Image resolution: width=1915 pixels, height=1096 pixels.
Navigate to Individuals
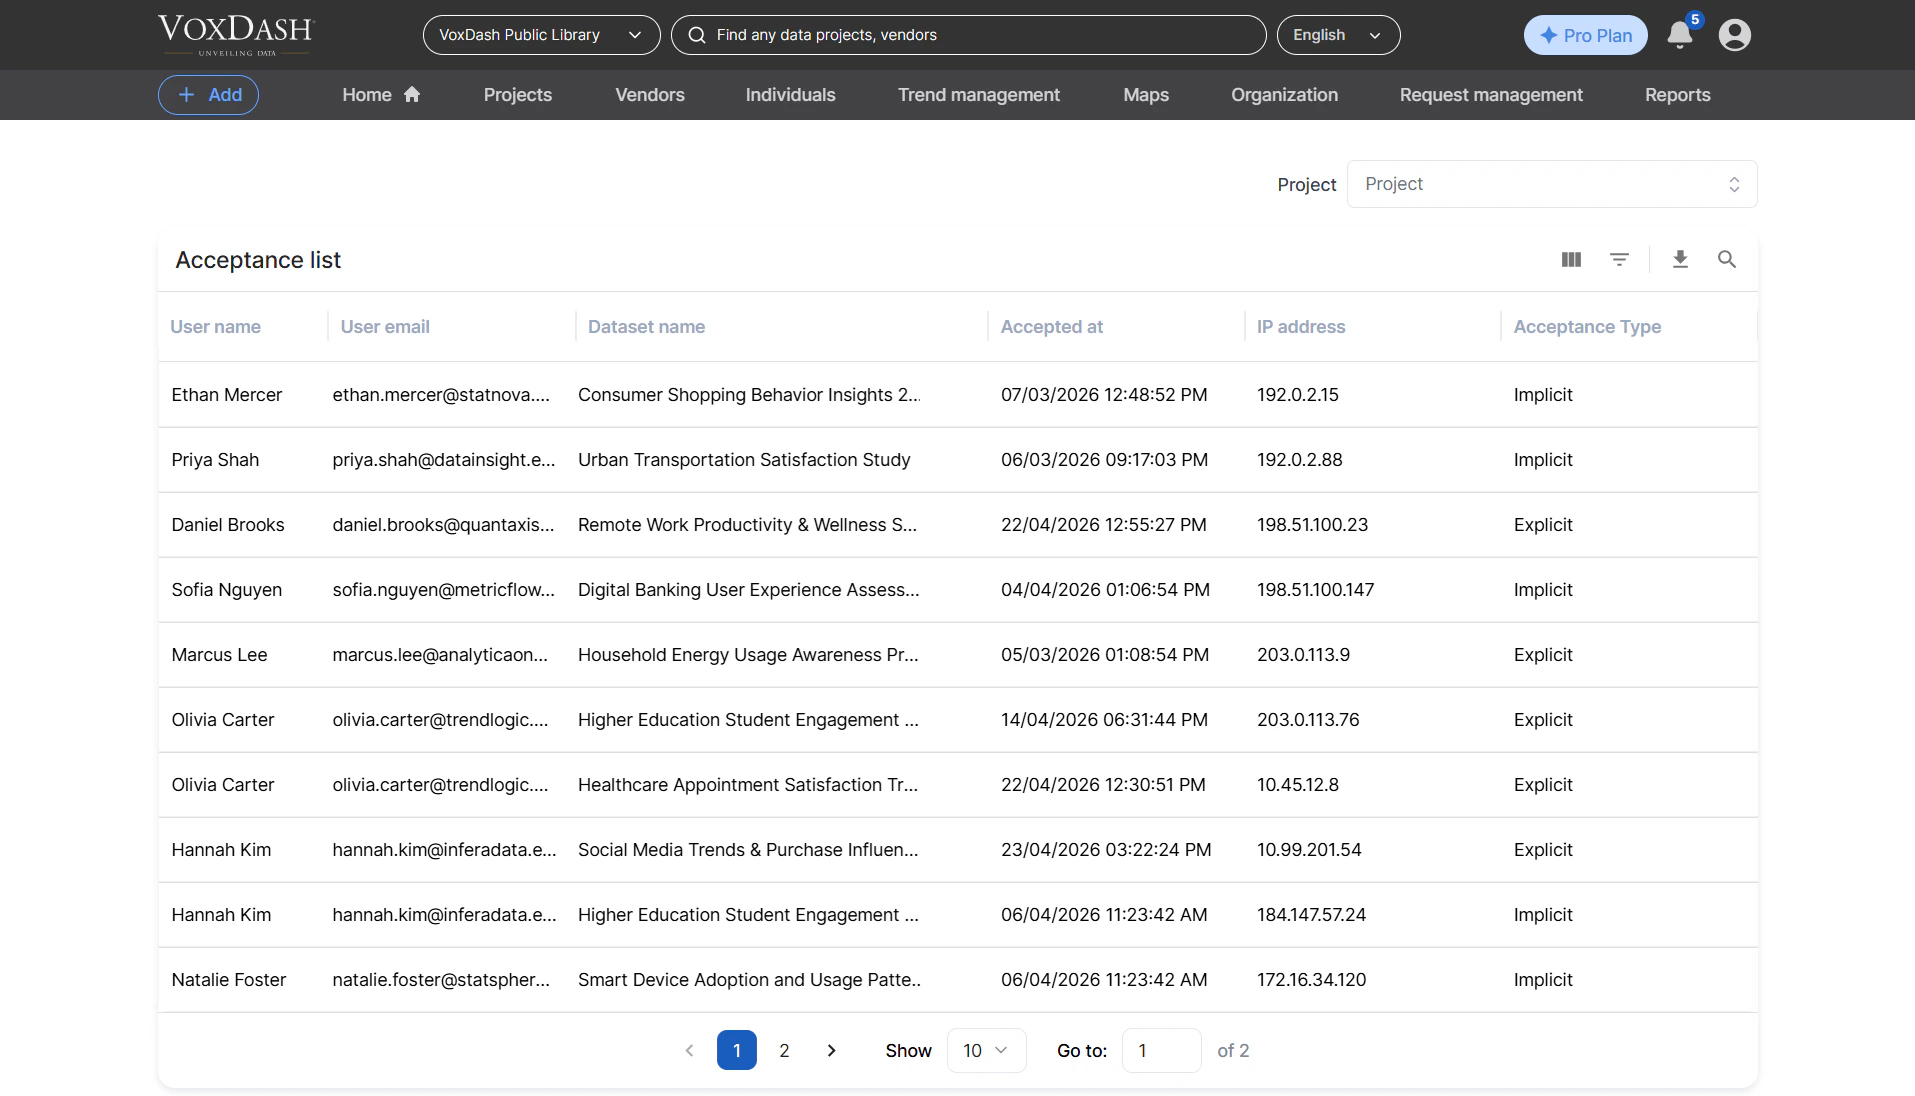click(x=790, y=95)
